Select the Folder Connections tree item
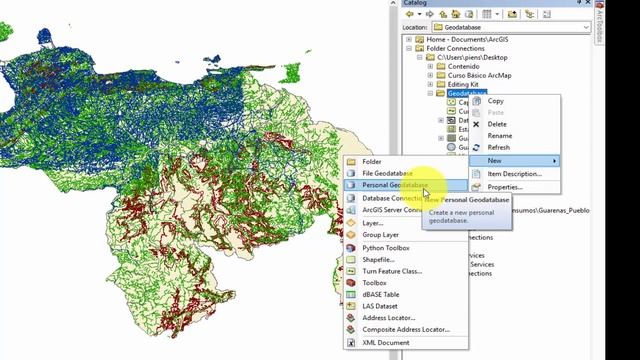Image resolution: width=640 pixels, height=360 pixels. tap(455, 48)
